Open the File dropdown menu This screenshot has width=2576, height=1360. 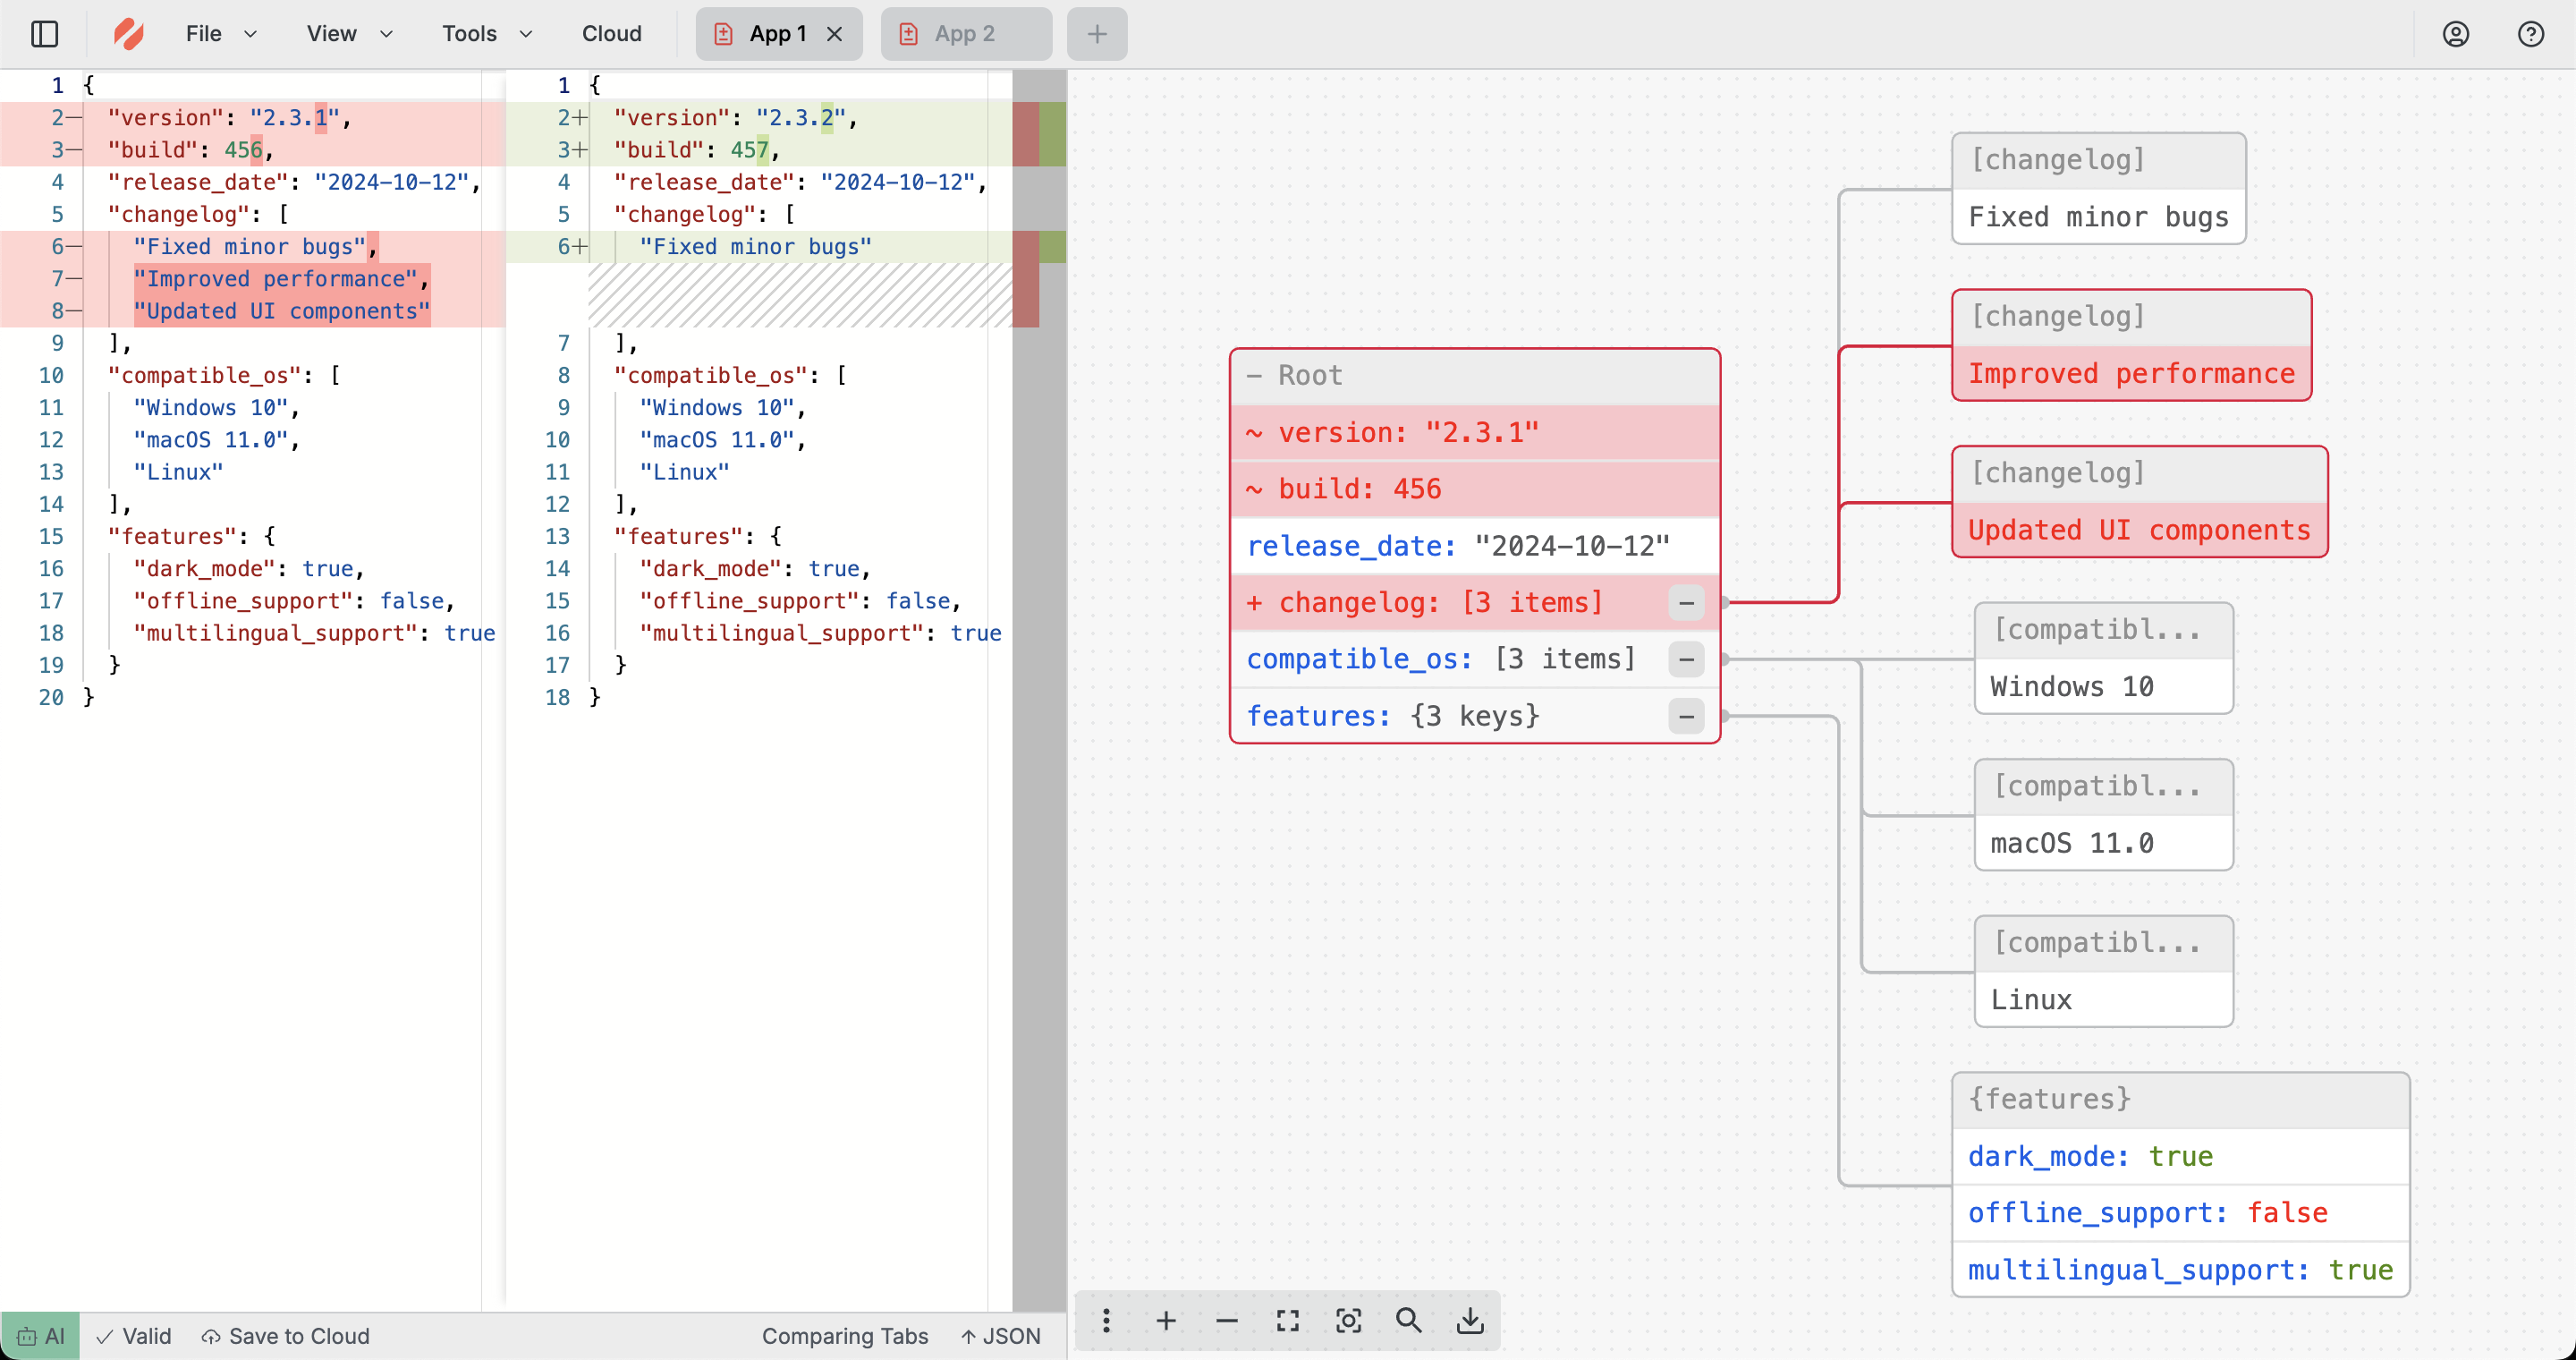click(x=220, y=34)
